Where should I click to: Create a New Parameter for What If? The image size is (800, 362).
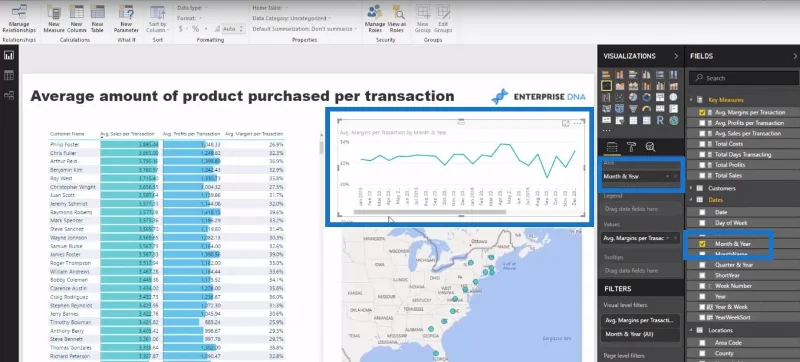(x=126, y=19)
